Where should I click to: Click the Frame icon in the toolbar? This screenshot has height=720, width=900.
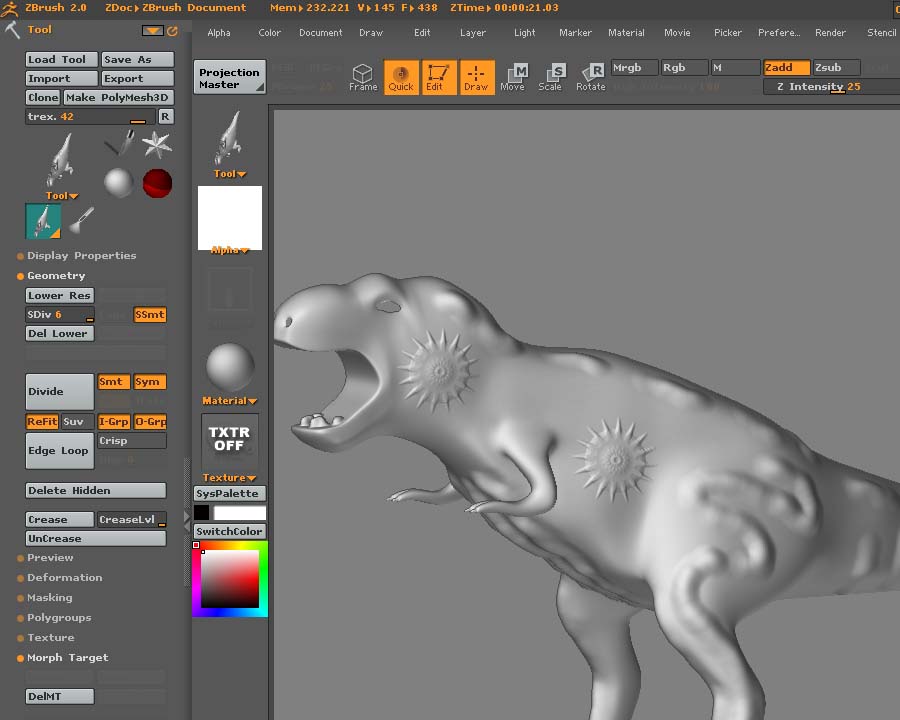pyautogui.click(x=363, y=72)
